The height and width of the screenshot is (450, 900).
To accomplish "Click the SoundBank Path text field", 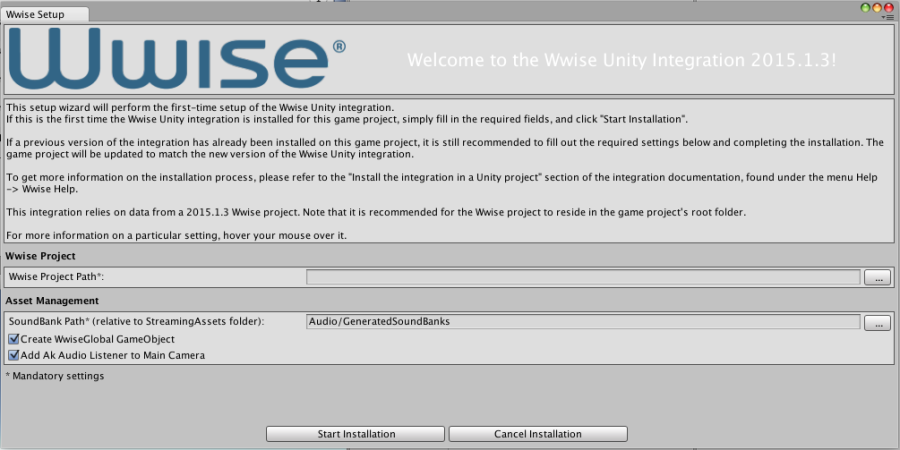I will (x=582, y=322).
